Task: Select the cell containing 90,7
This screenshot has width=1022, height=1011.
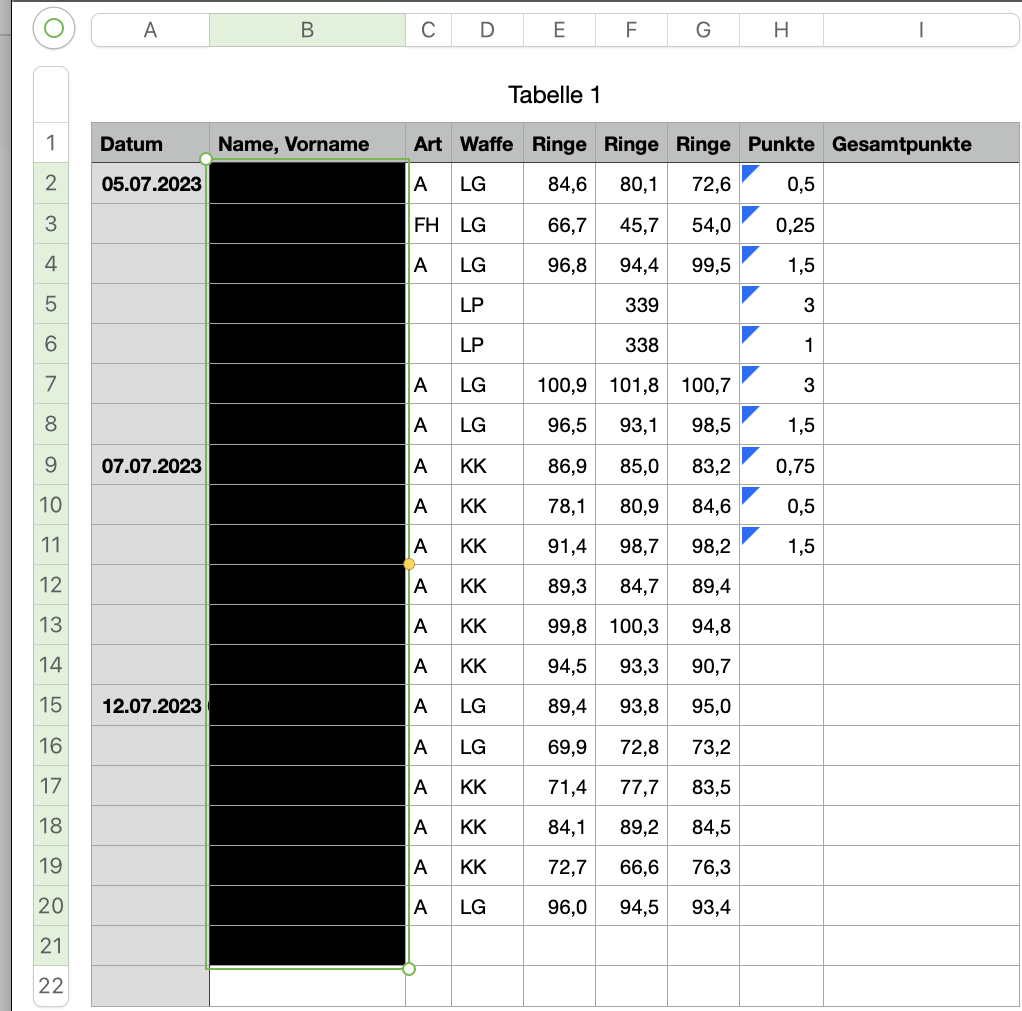Action: 703,666
